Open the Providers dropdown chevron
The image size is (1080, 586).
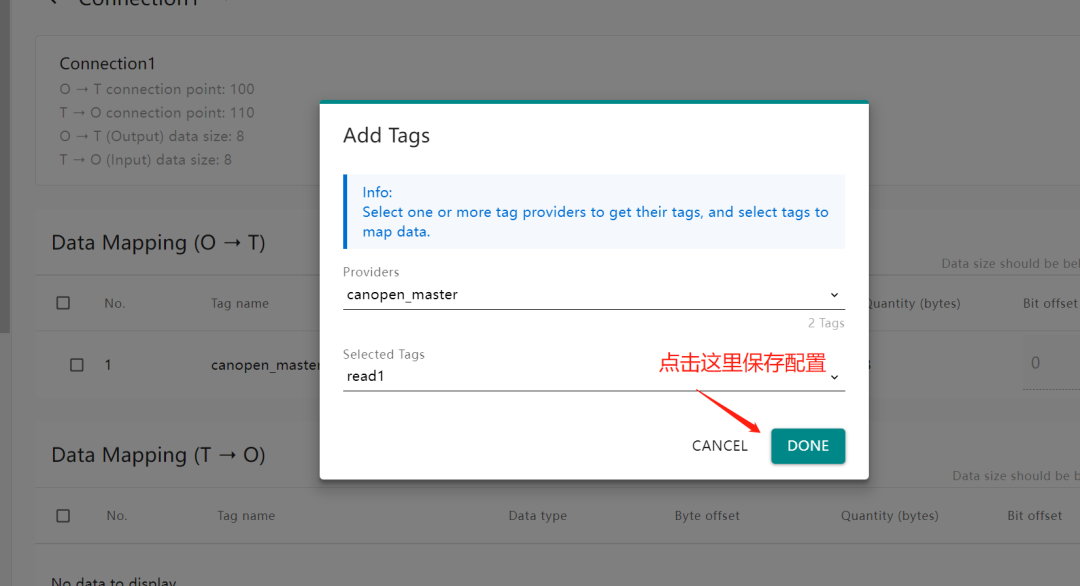coord(834,295)
